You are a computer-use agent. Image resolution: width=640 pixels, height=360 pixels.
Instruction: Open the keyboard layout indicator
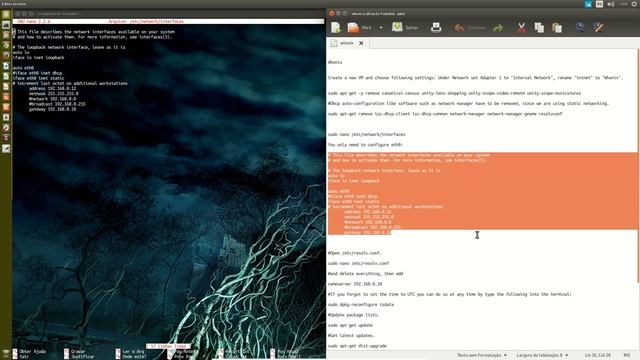[x=599, y=4]
